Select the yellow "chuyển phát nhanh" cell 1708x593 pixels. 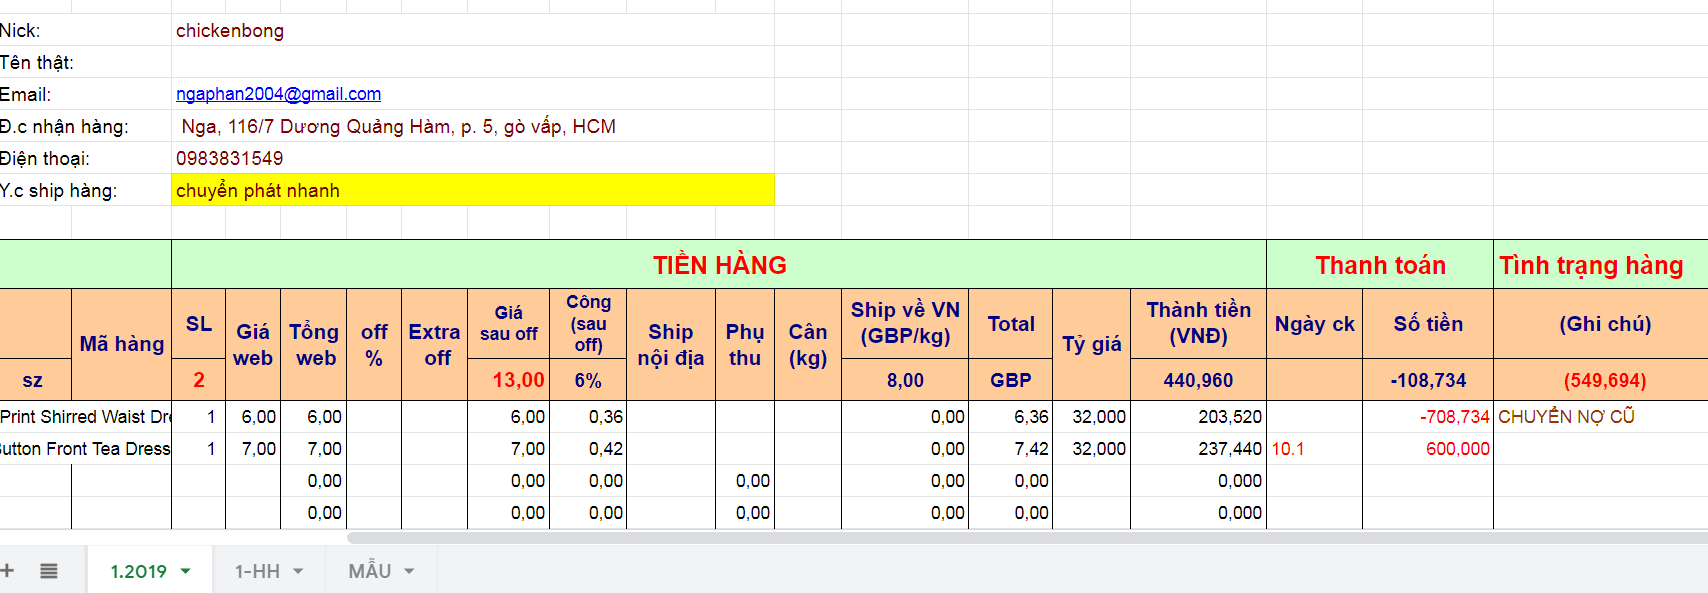tap(472, 190)
